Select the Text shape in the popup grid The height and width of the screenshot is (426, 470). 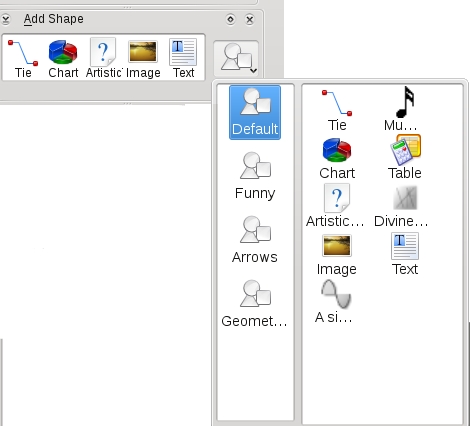405,254
